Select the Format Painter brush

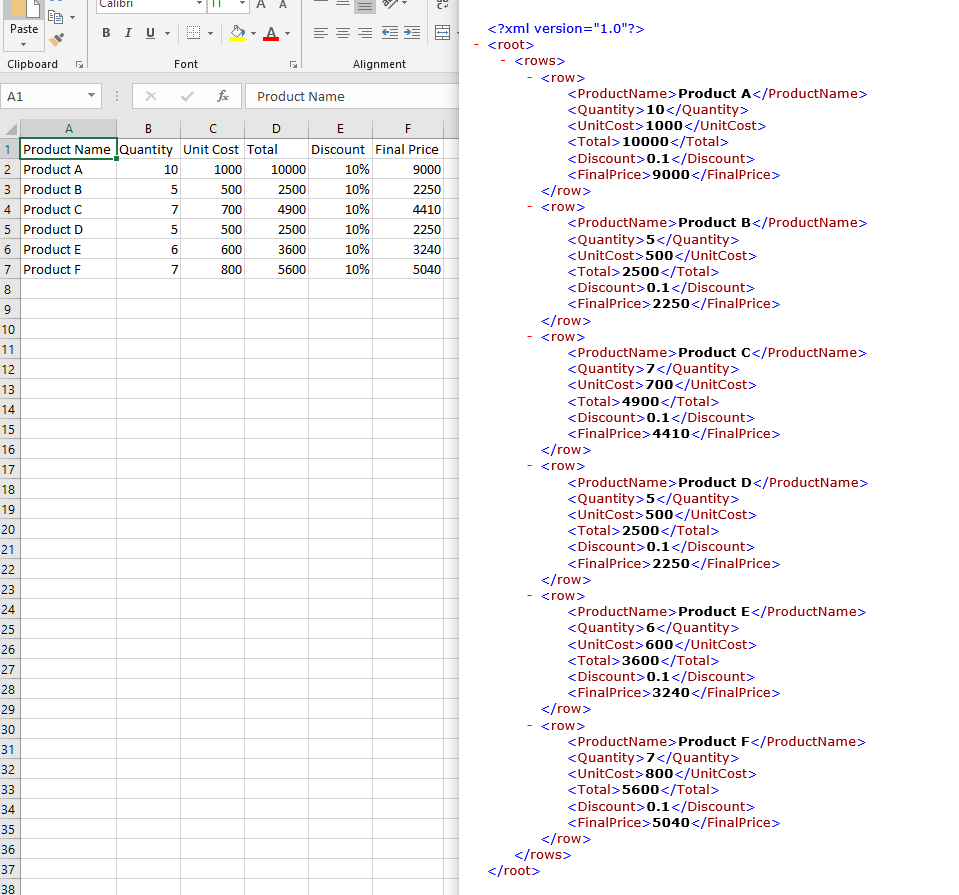click(56, 40)
